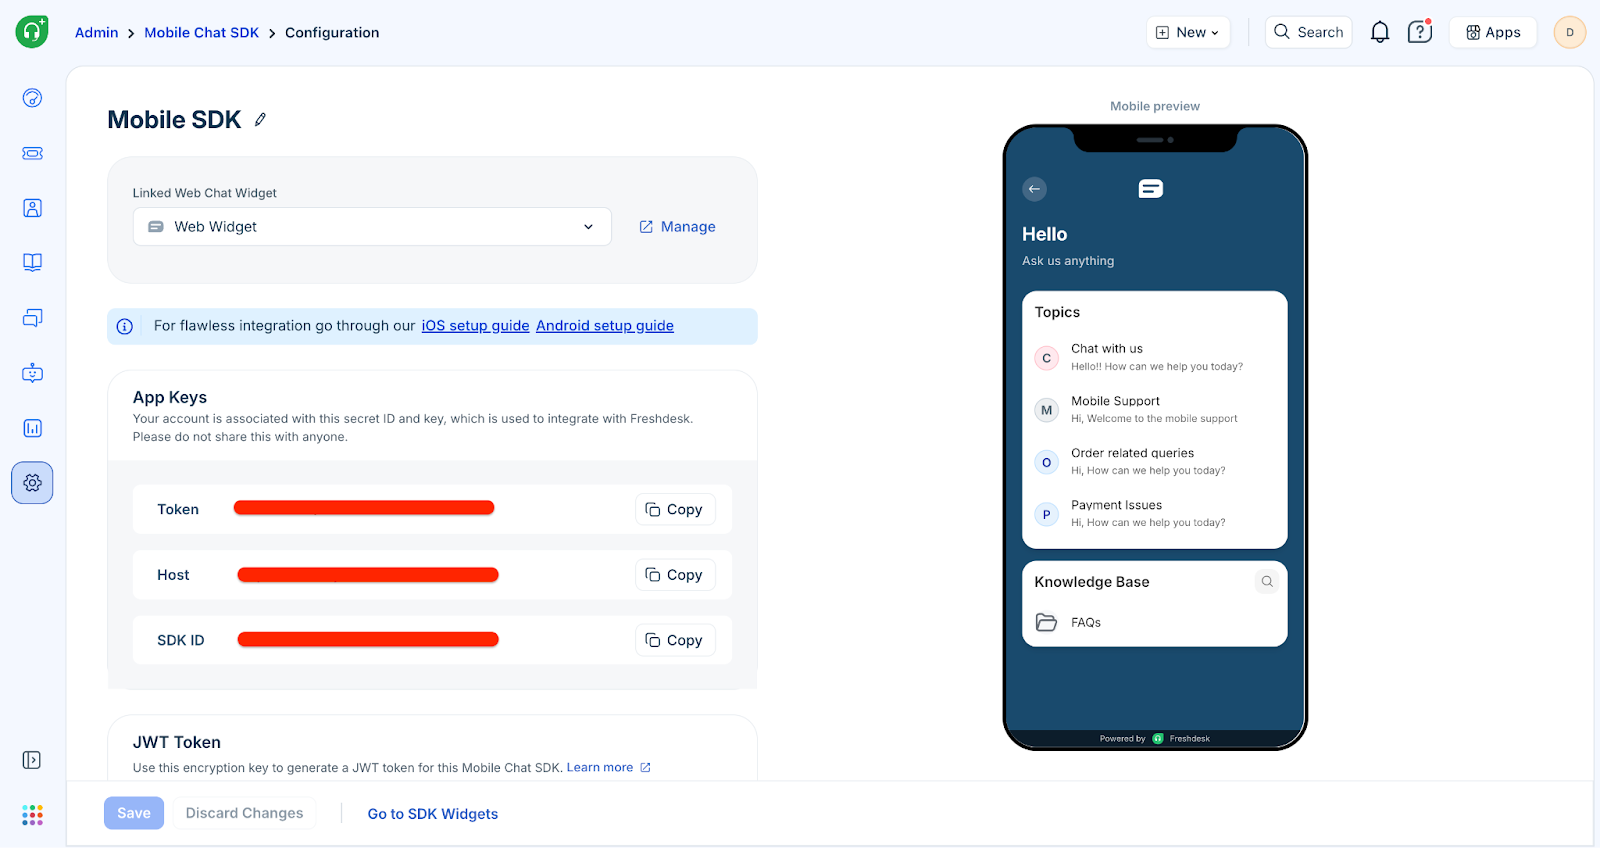This screenshot has width=1600, height=848.
Task: Open the Solutions book sidebar icon
Action: [x=32, y=263]
